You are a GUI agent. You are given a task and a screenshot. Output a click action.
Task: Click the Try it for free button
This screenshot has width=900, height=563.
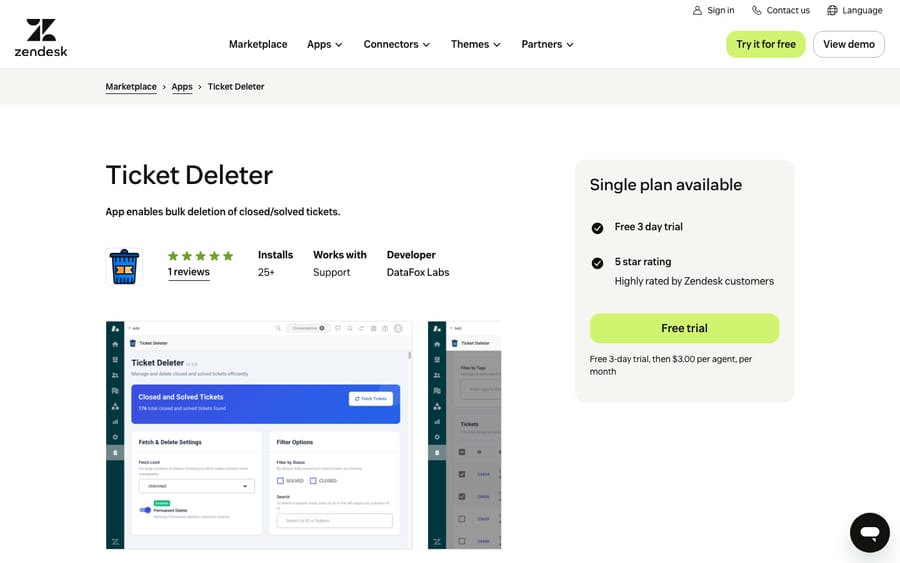click(x=766, y=44)
